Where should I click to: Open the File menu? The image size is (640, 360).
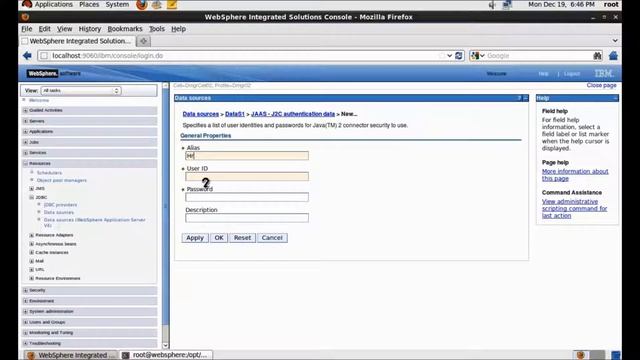tap(27, 29)
